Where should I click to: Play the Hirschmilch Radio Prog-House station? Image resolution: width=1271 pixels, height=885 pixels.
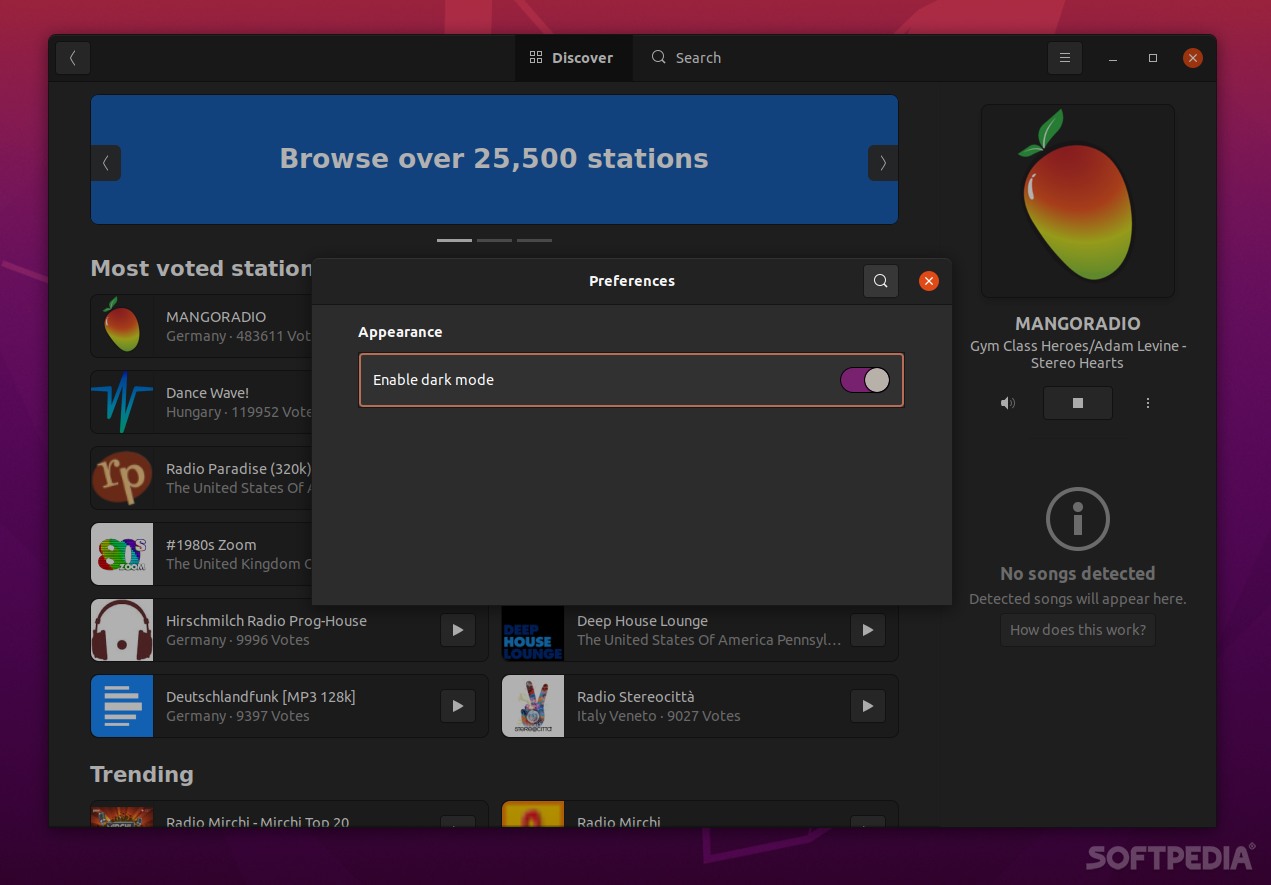coord(458,630)
